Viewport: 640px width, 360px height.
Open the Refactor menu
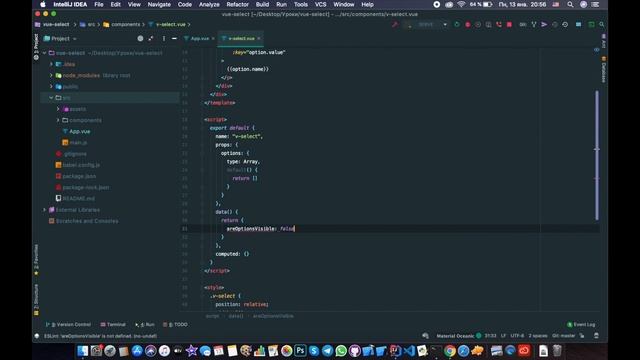coord(238,4)
